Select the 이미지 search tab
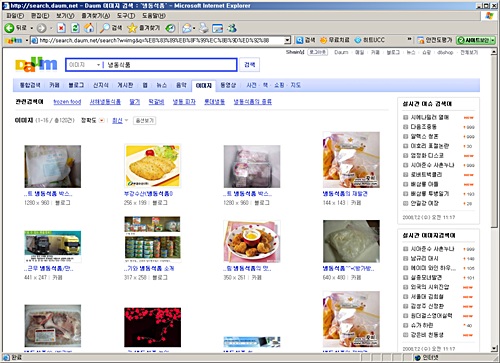 (204, 86)
